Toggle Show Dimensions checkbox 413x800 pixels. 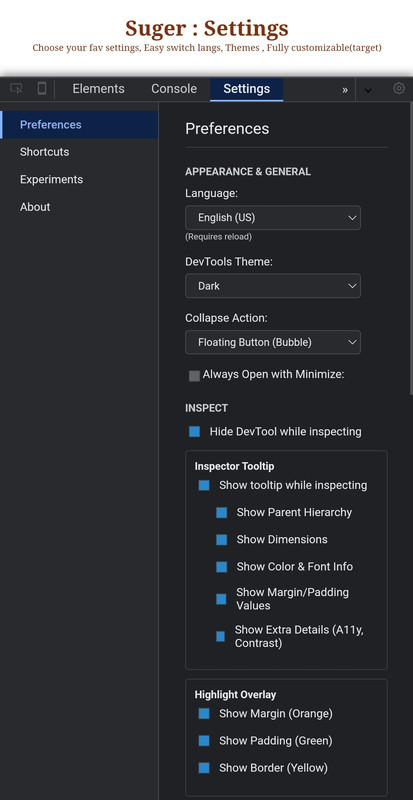click(222, 540)
